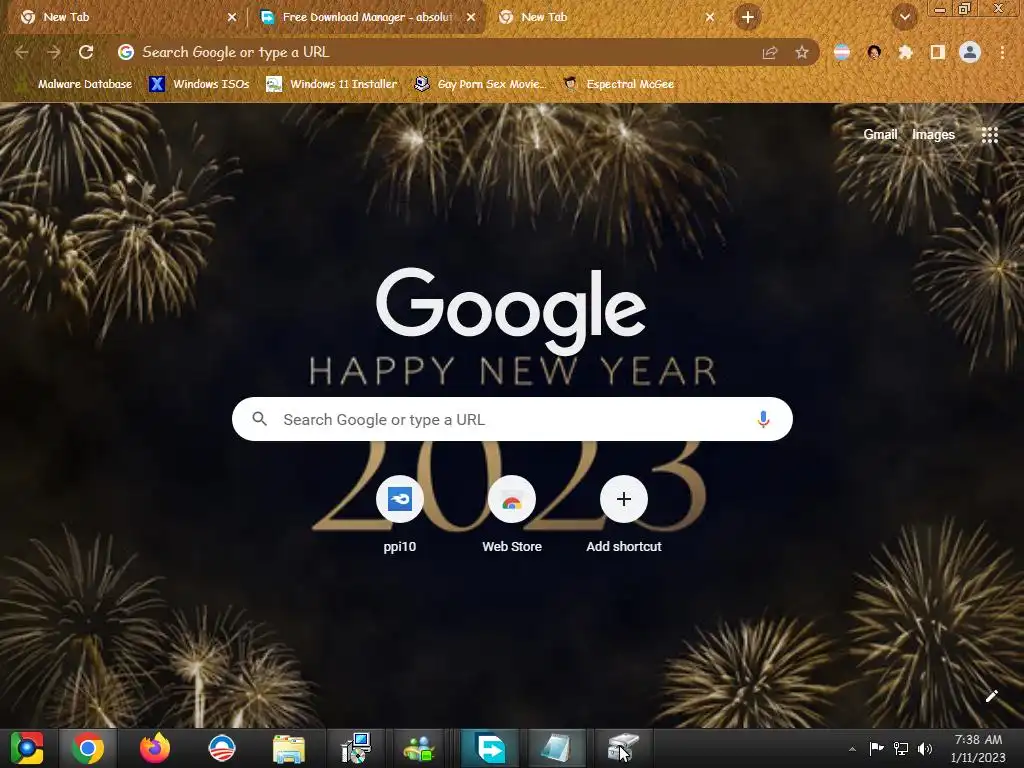The width and height of the screenshot is (1024, 768).
Task: Open the Chrome profile avatar menu
Action: click(970, 52)
